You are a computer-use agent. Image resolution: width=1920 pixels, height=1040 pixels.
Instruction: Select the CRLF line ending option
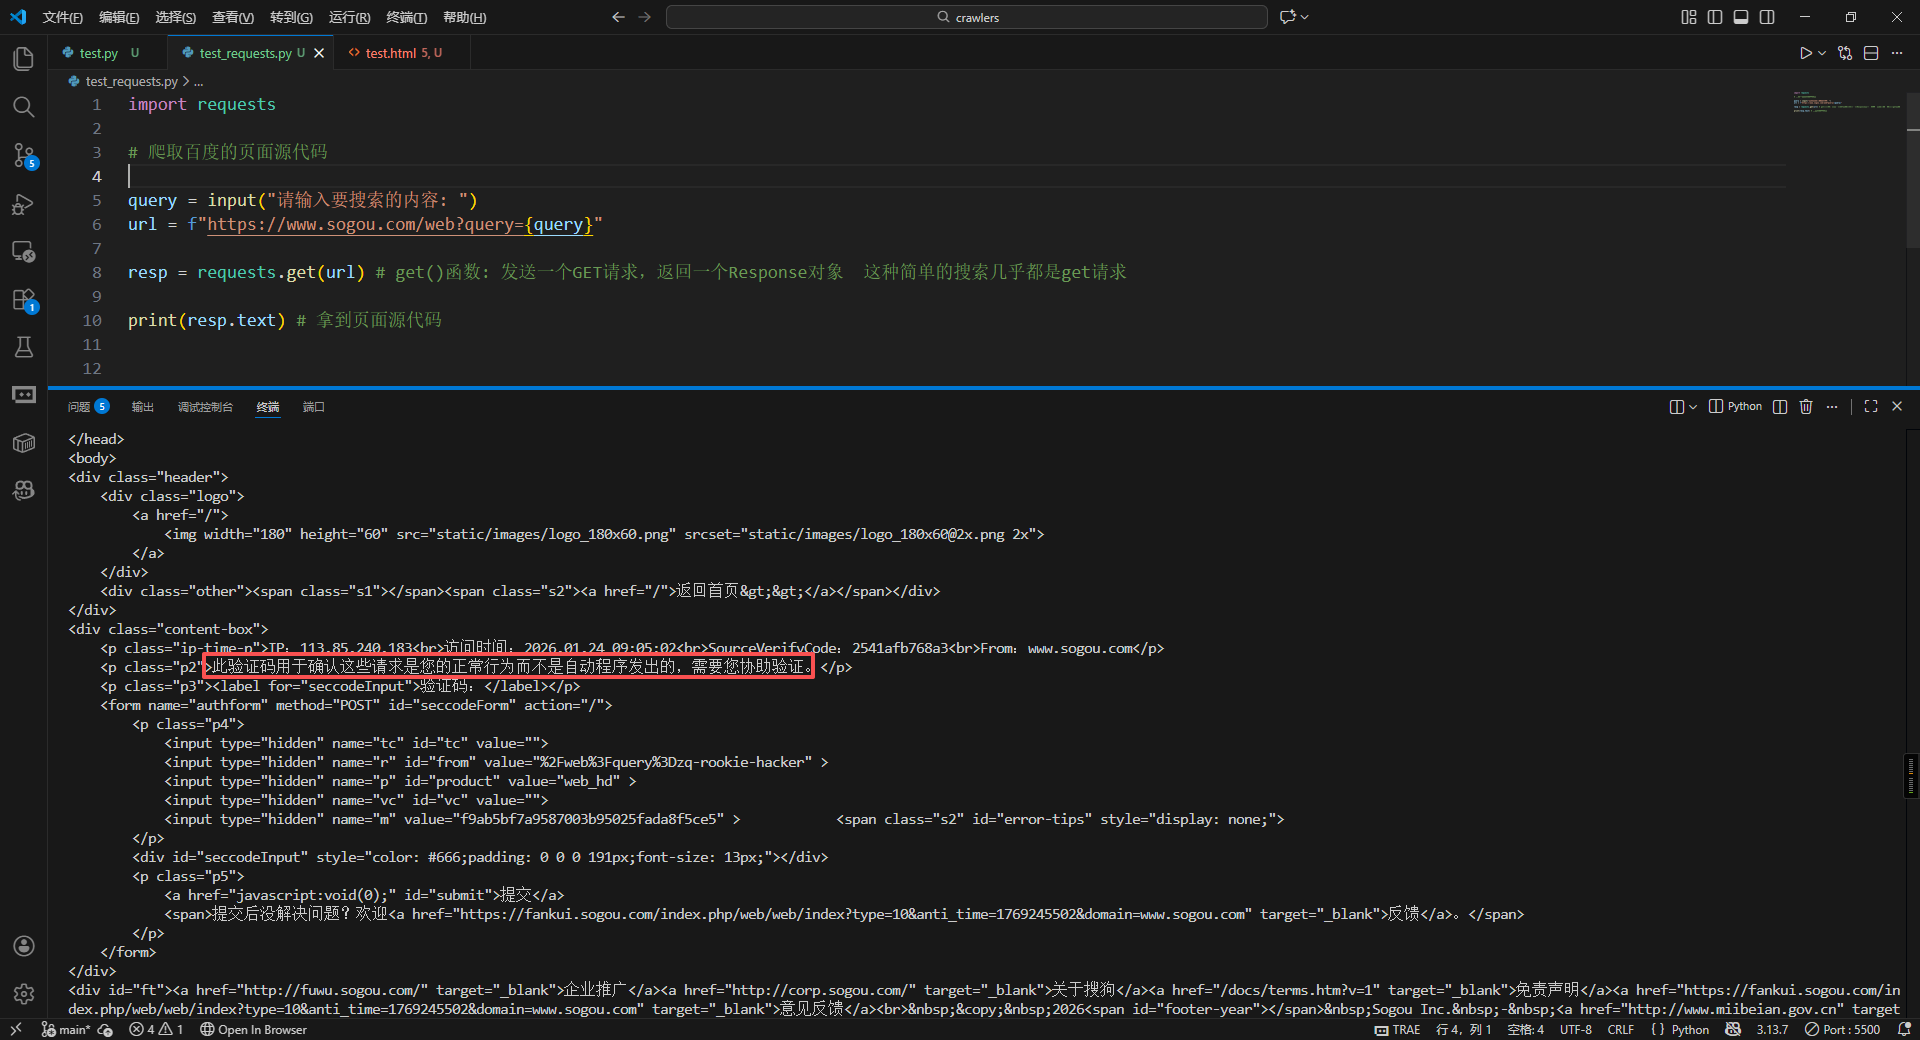[1620, 1029]
